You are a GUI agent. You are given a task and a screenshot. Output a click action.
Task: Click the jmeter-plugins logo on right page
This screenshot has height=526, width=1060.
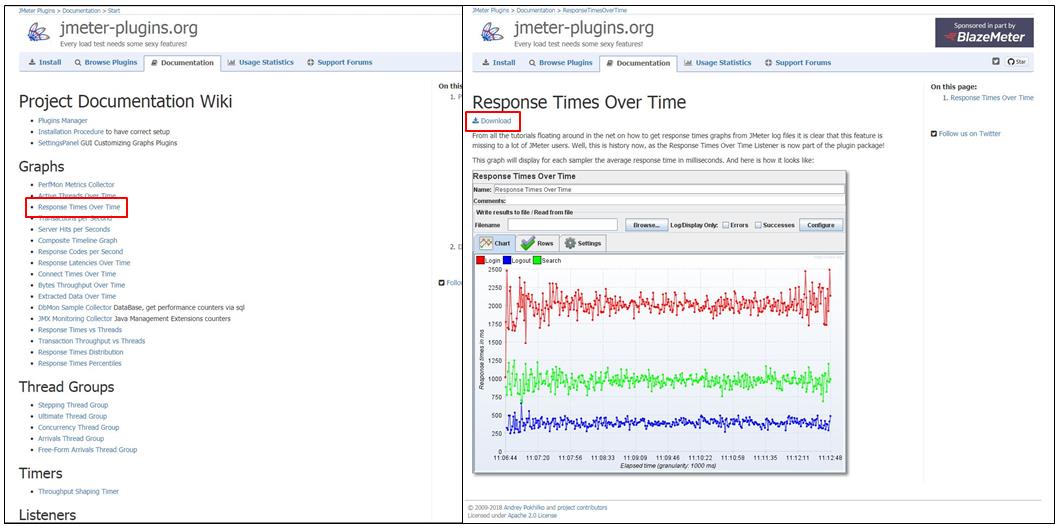point(492,32)
